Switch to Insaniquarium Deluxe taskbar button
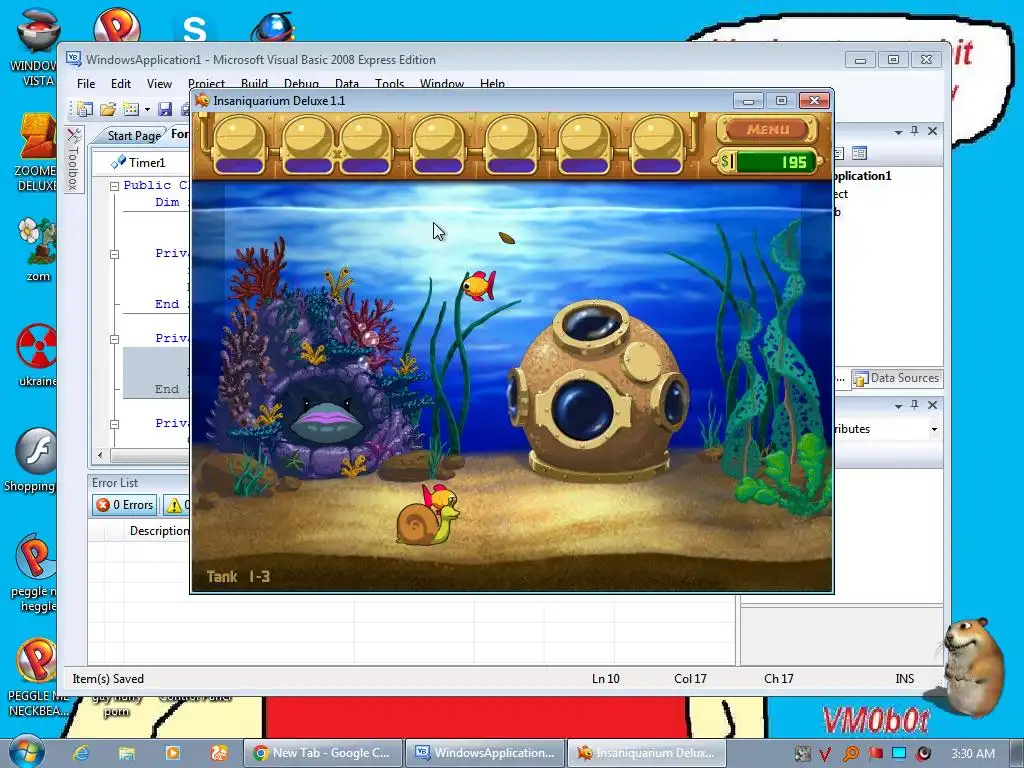 click(x=647, y=753)
